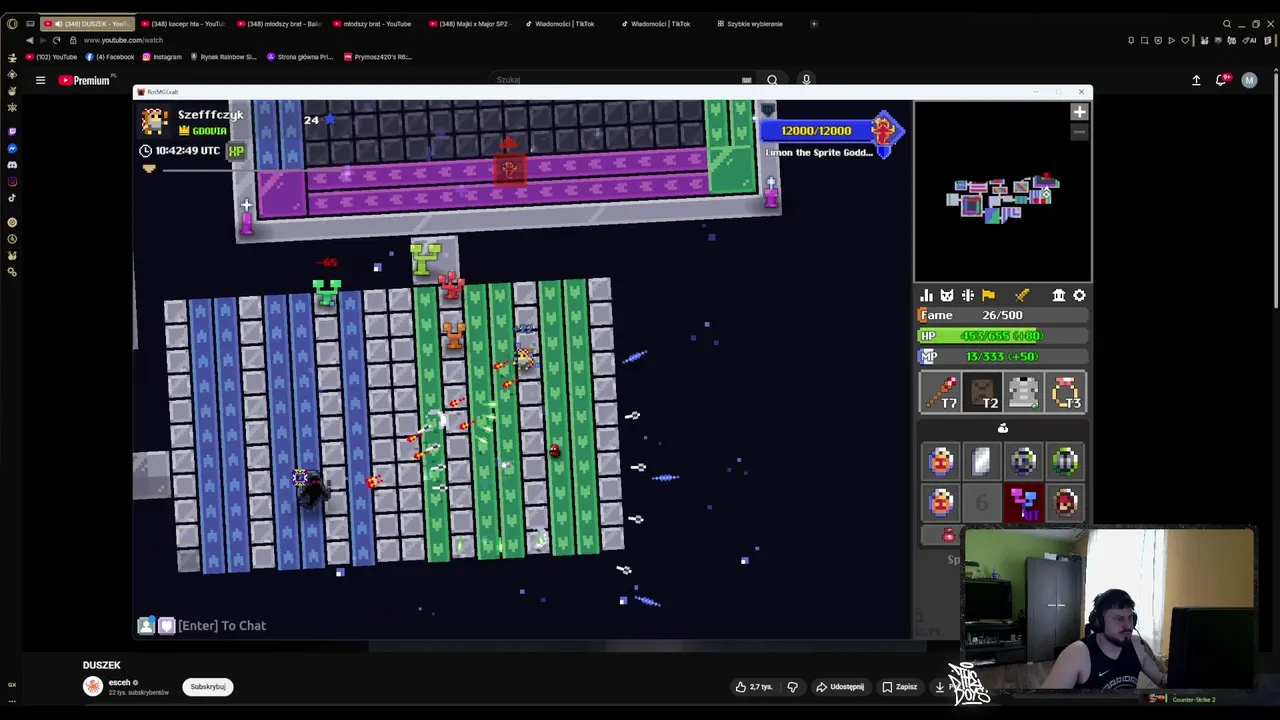Image resolution: width=1280 pixels, height=720 pixels.
Task: Open the Facebook bookmark
Action: (110, 57)
